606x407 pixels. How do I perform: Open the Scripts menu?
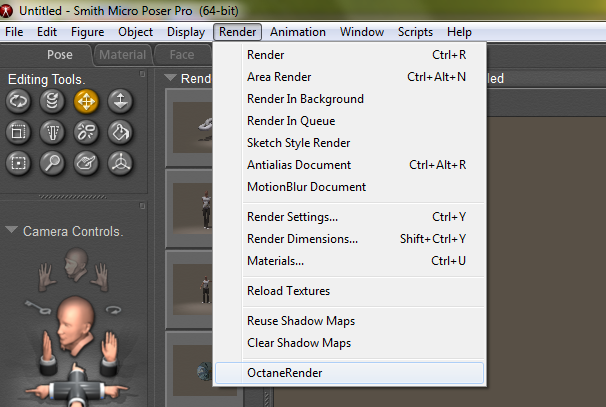[x=415, y=32]
